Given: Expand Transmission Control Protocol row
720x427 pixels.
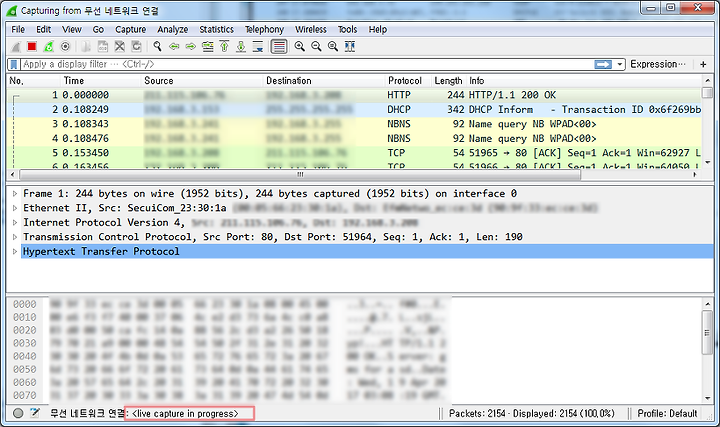Looking at the screenshot, I should (x=15, y=237).
